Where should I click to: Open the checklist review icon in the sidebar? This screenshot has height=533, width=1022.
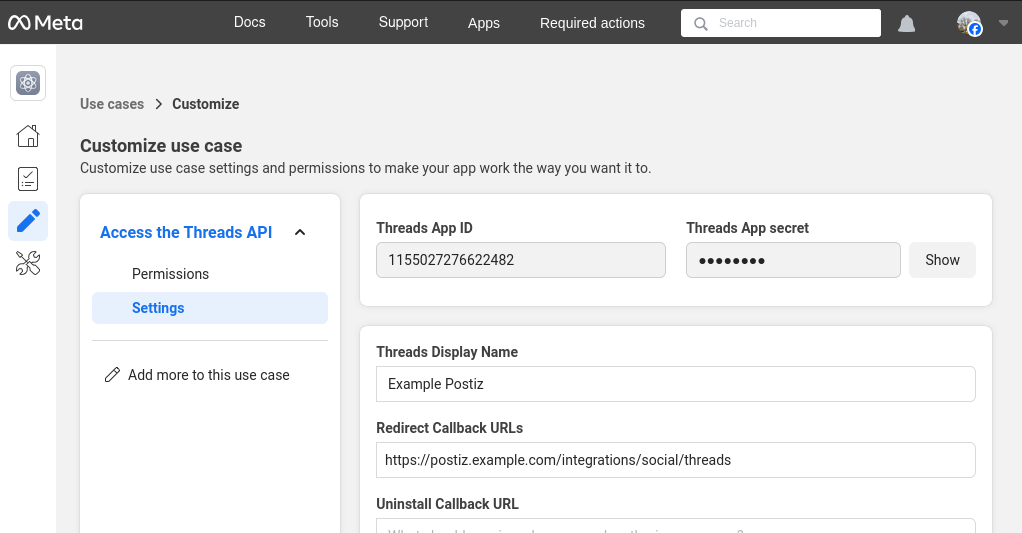[28, 179]
